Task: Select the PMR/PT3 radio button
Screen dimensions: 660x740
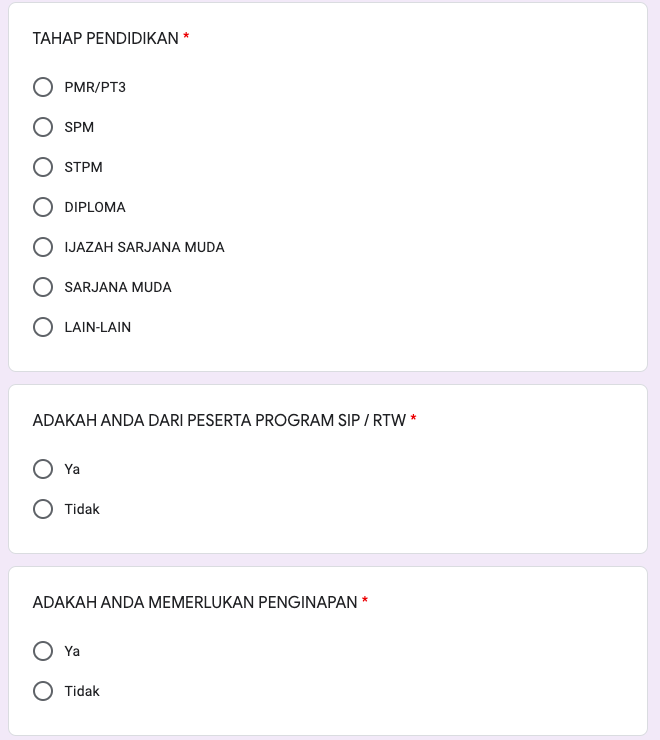Action: [x=43, y=87]
